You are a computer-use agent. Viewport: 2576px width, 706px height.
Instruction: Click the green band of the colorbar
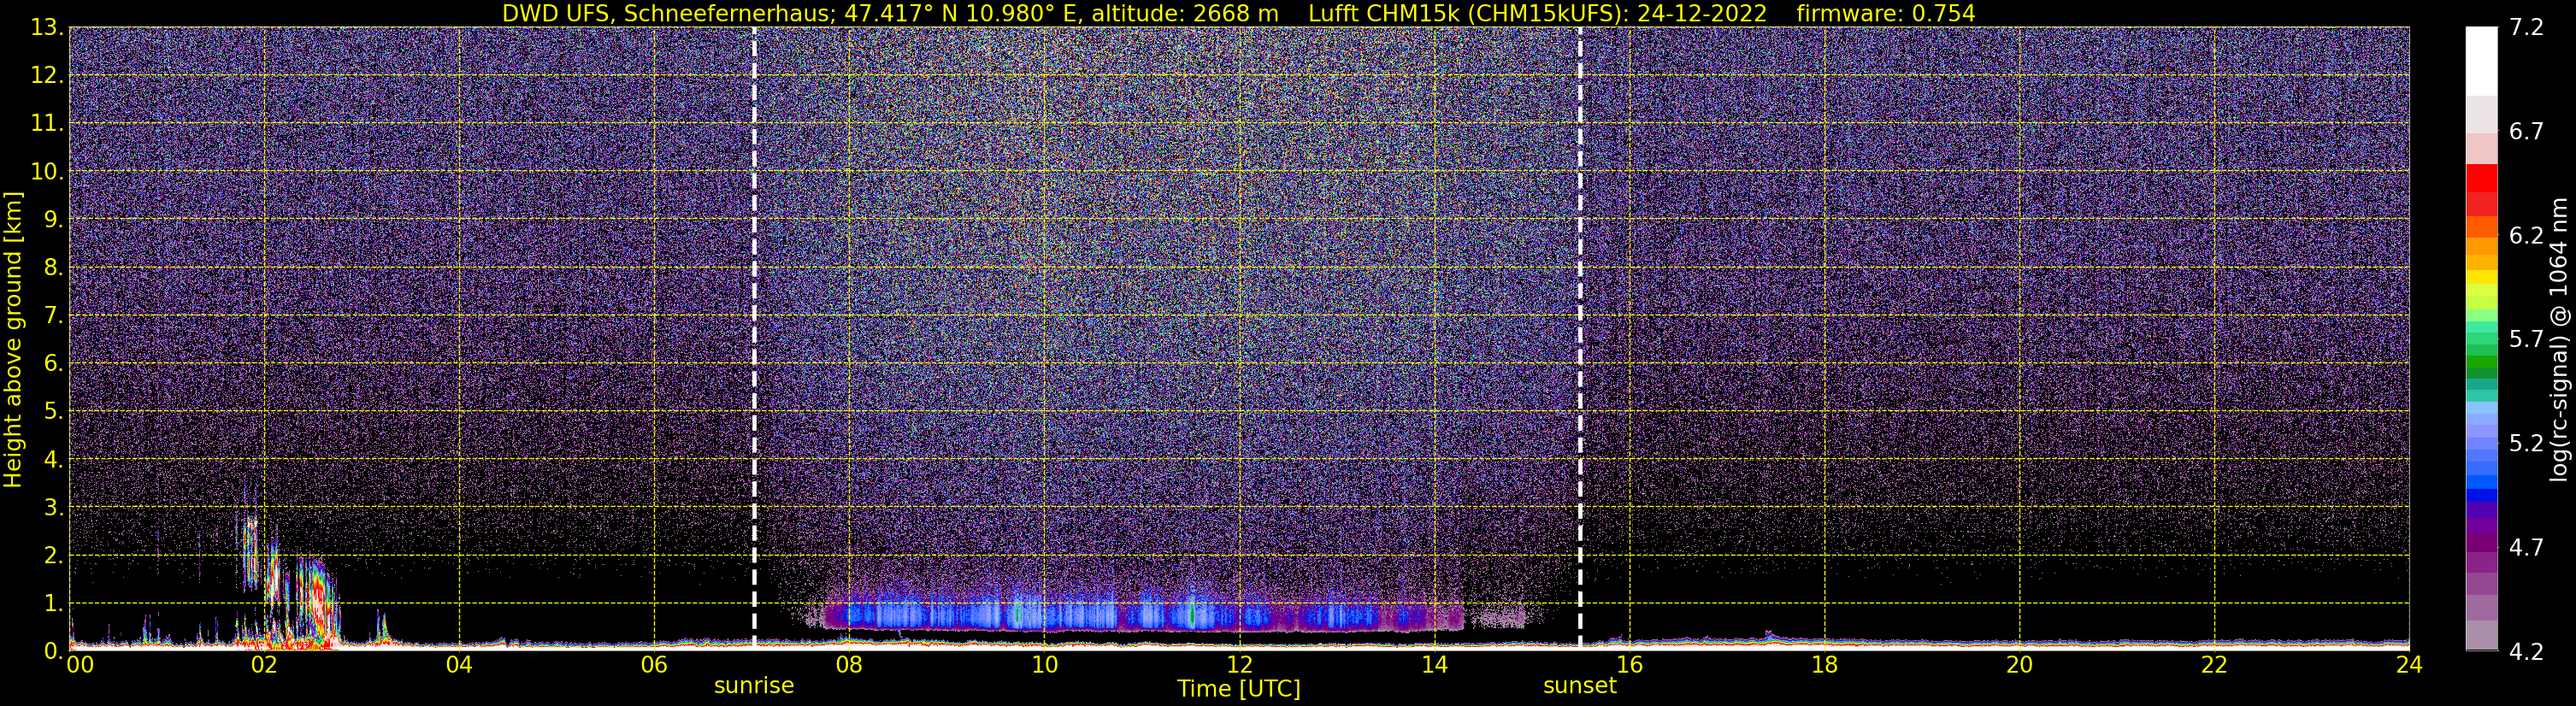pos(2481,360)
